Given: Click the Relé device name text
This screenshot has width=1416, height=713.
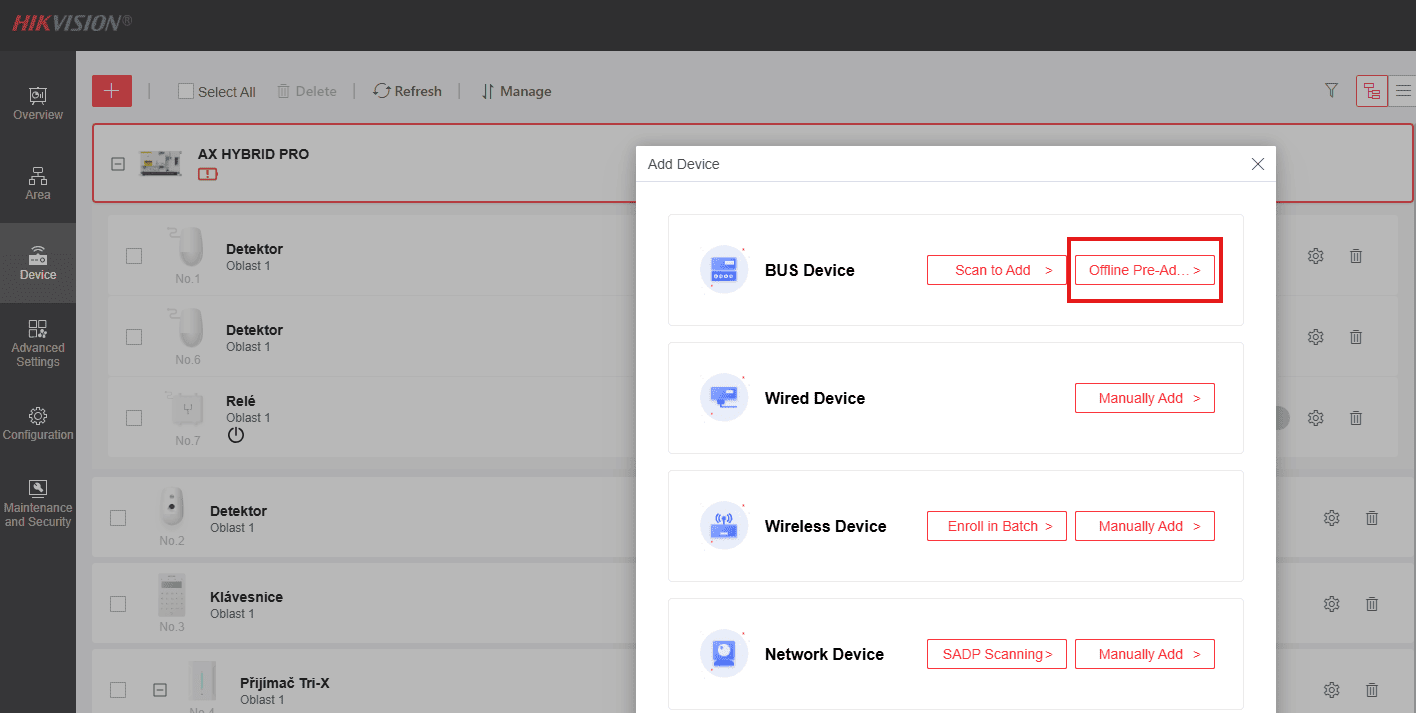Looking at the screenshot, I should tap(241, 401).
